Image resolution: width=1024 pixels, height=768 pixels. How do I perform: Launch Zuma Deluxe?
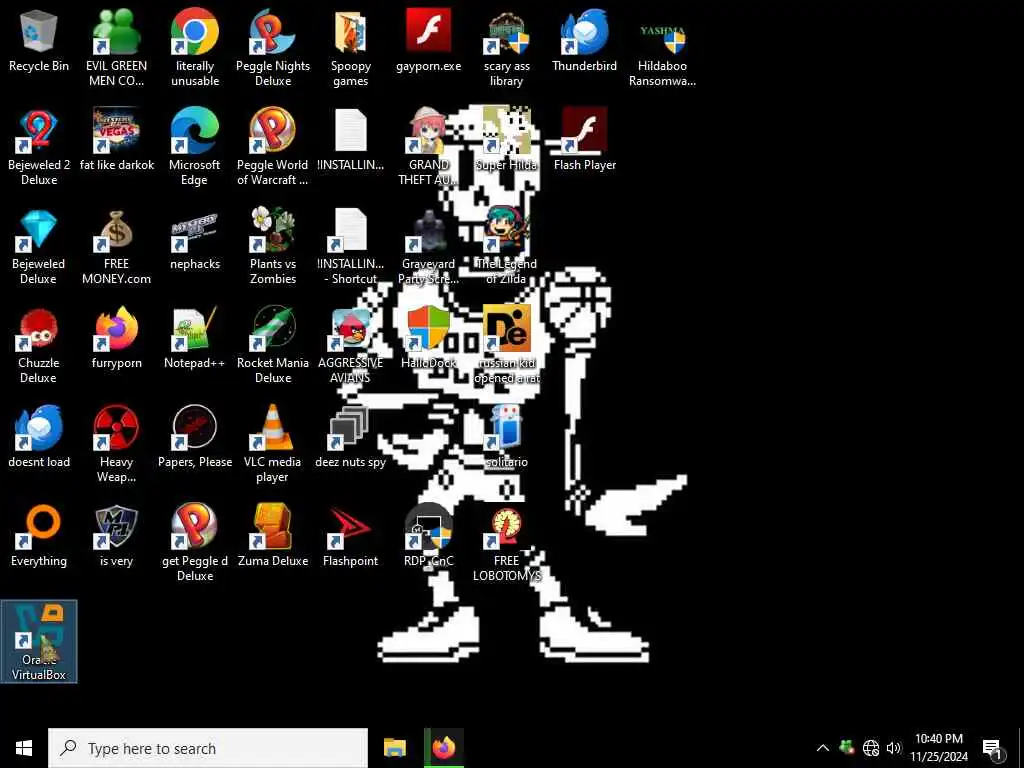[273, 536]
